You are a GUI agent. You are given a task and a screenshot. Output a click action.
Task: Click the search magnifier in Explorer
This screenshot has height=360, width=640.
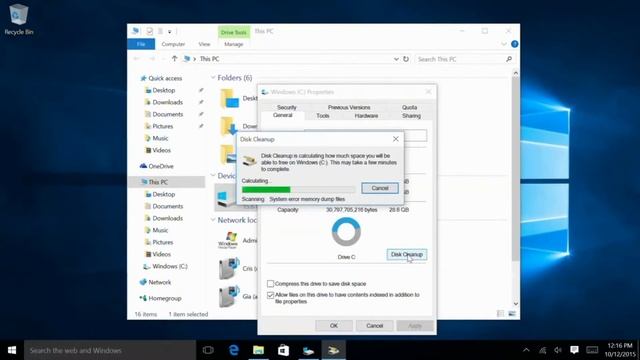(x=509, y=59)
